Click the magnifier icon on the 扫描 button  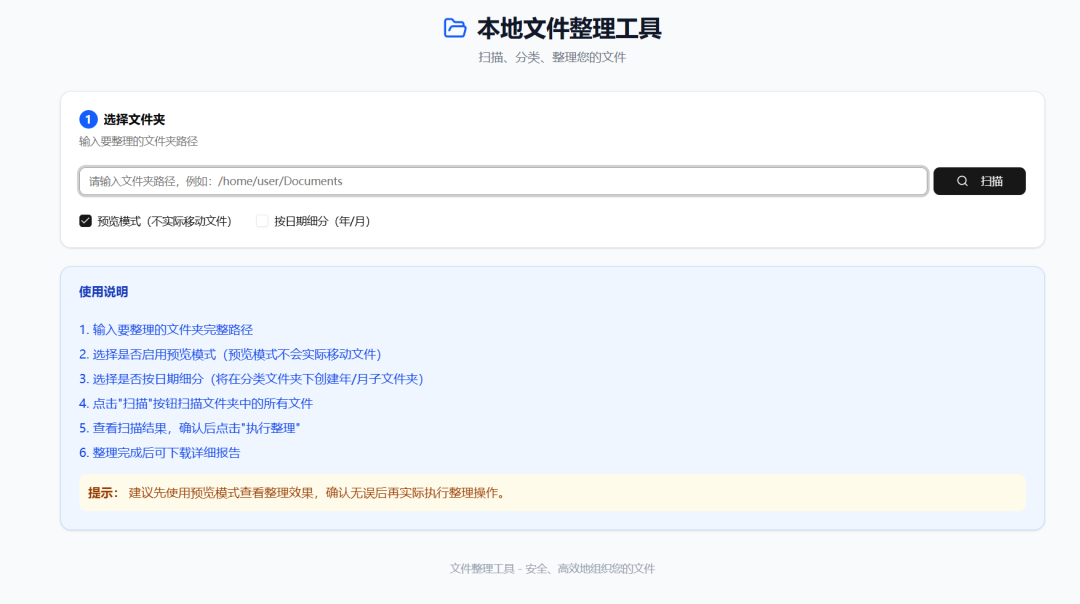pyautogui.click(x=962, y=181)
